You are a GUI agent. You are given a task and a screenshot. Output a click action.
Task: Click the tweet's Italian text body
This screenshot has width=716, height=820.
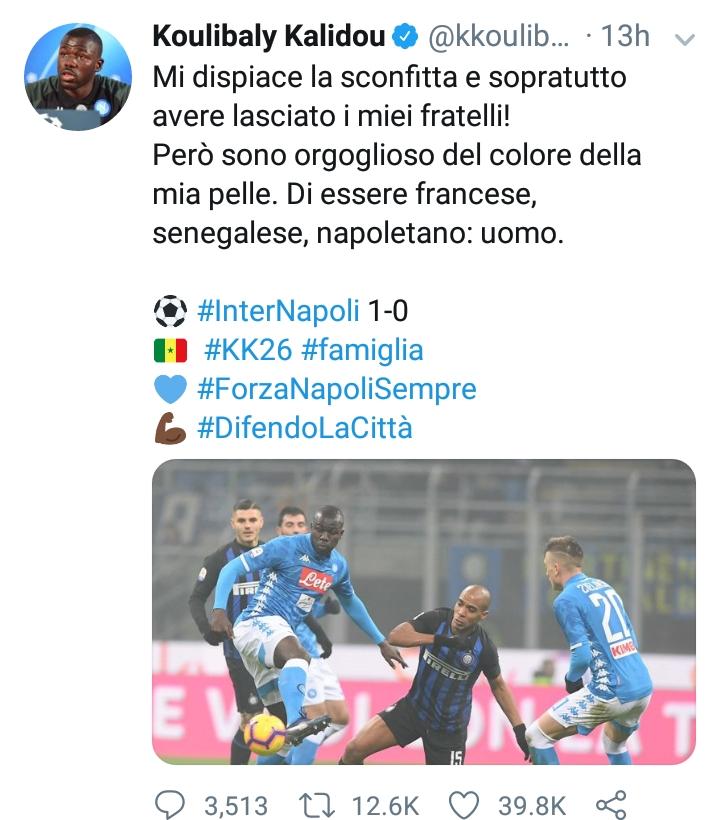point(397,155)
